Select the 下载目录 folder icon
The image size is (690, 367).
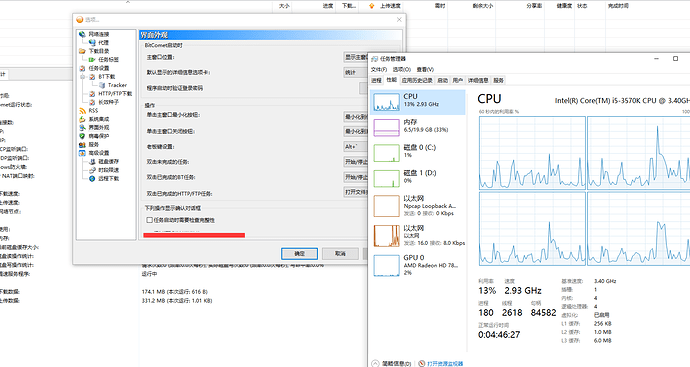[x=82, y=51]
